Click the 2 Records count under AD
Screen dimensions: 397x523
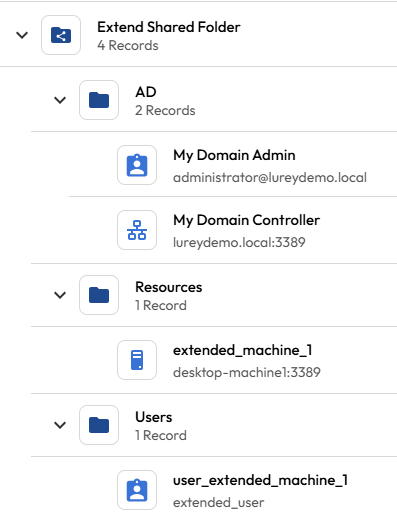165,110
